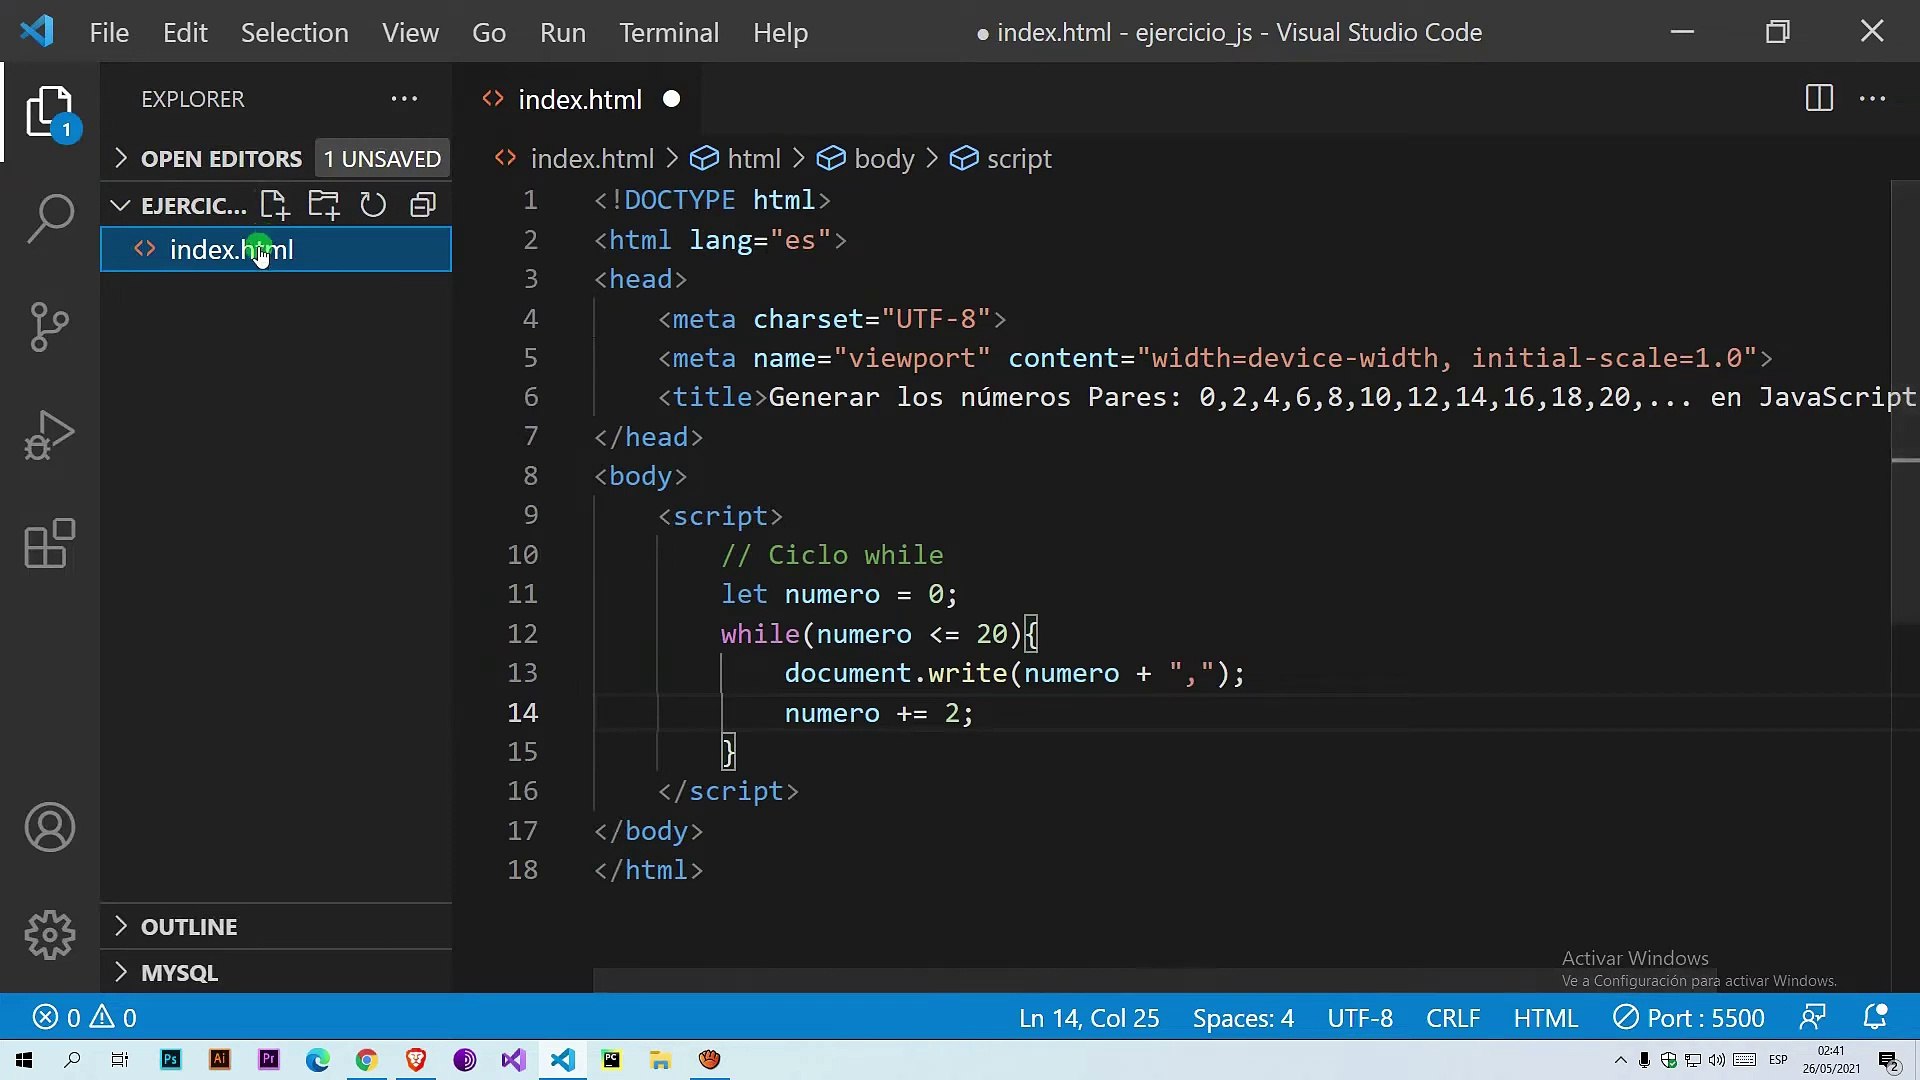The image size is (1920, 1080).
Task: Select the index.html editor tab
Action: 575,99
